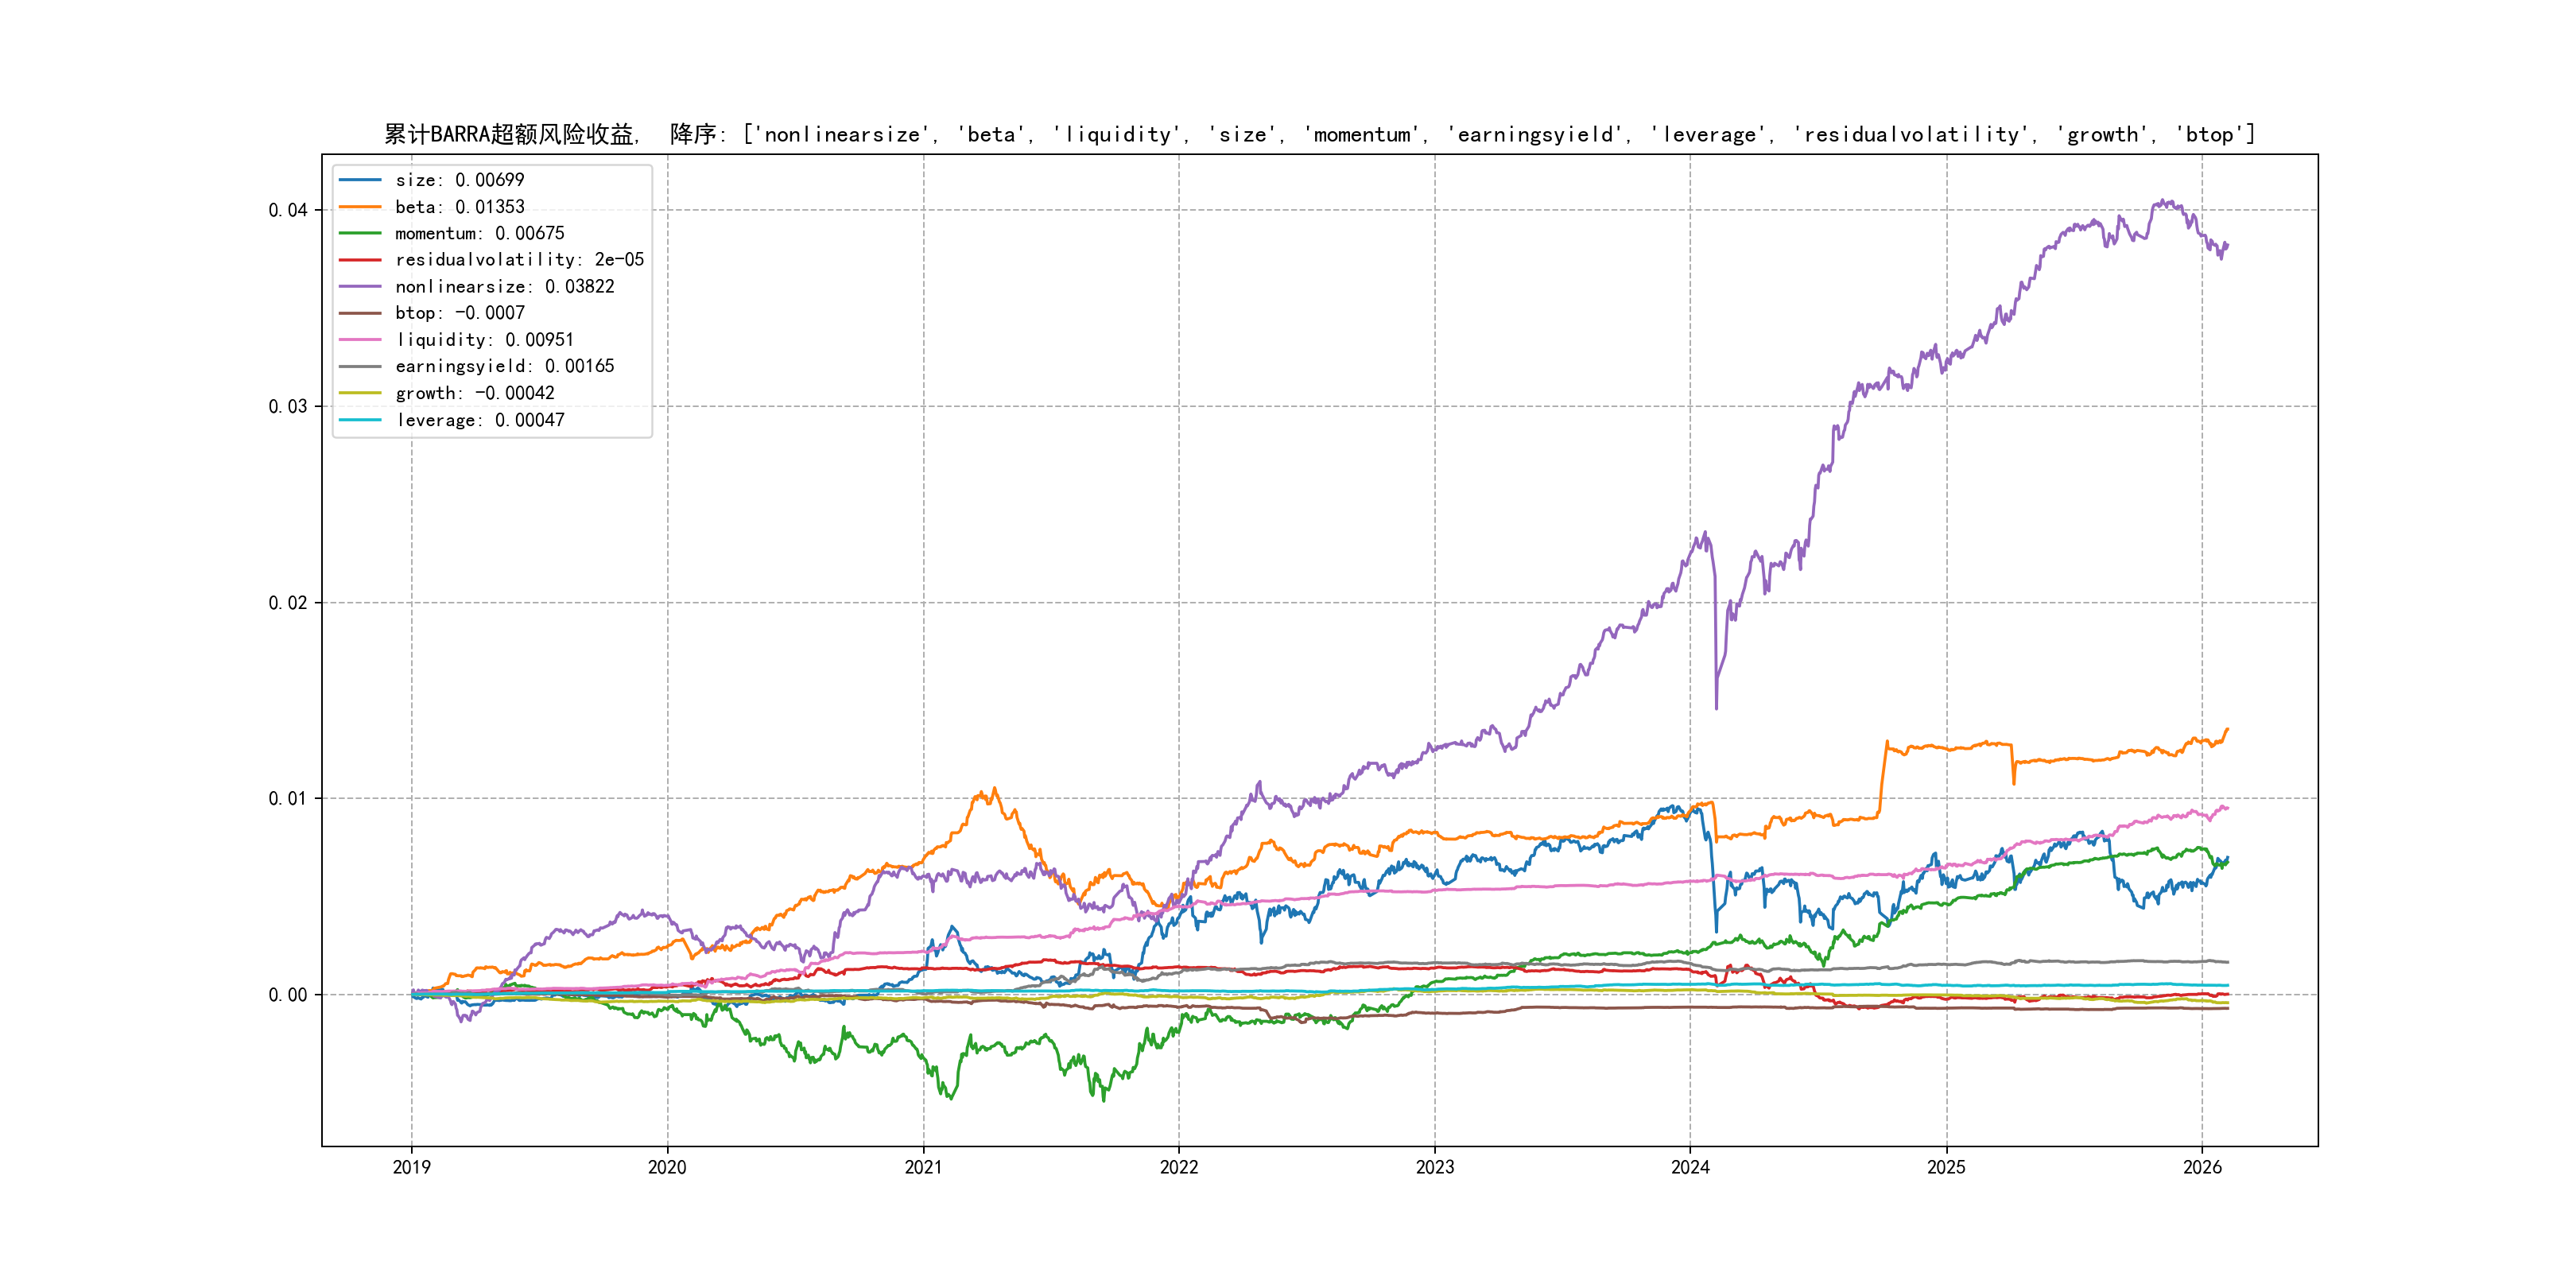2576x1288 pixels.
Task: Click the 2024 x-axis tick label
Action: coord(1690,1167)
